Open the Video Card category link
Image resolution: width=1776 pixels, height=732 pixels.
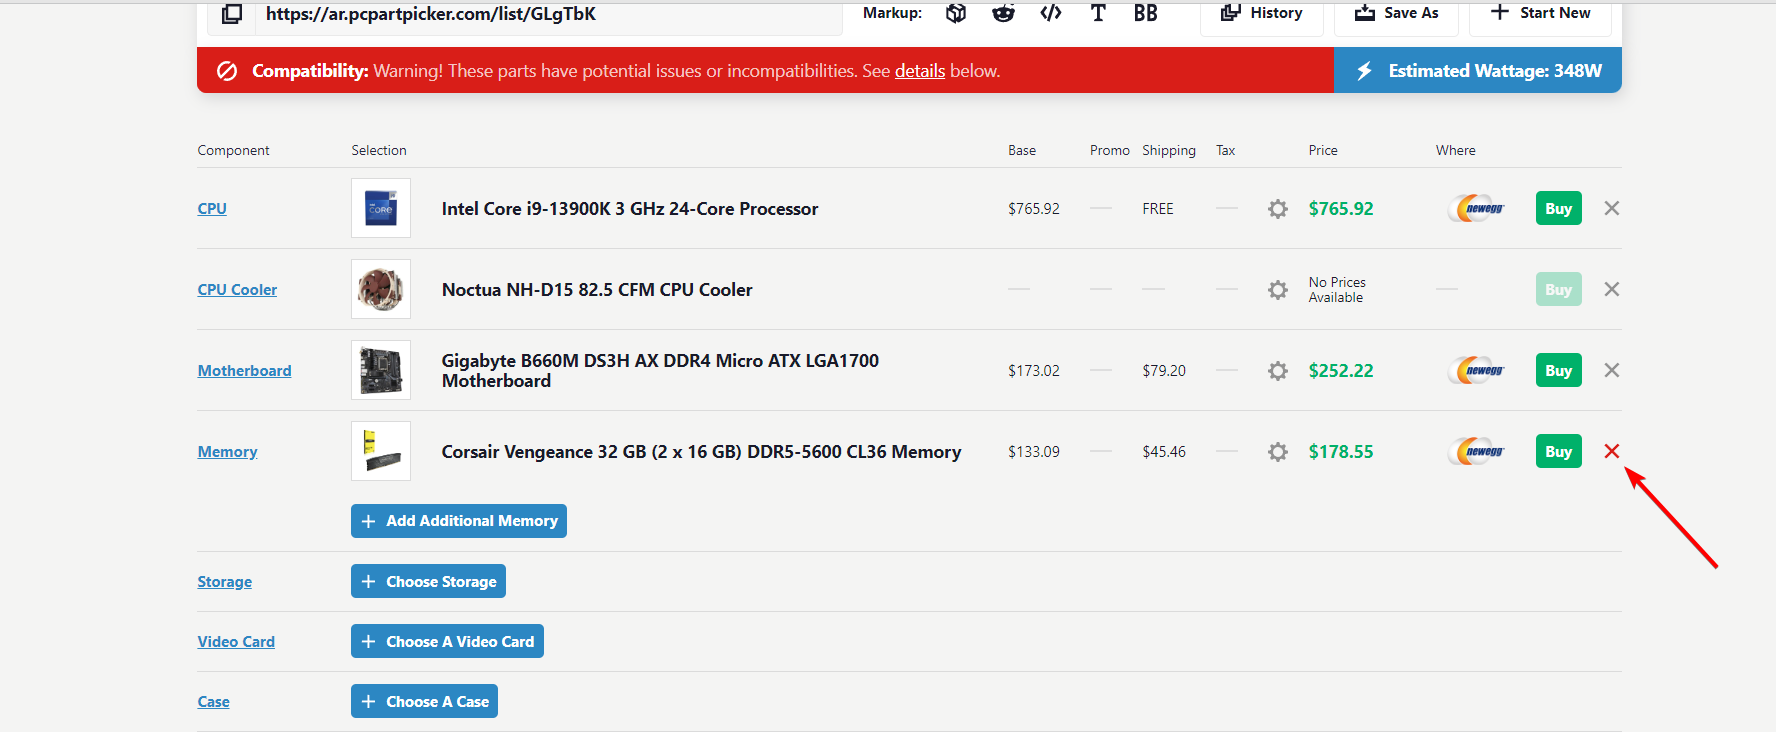236,641
